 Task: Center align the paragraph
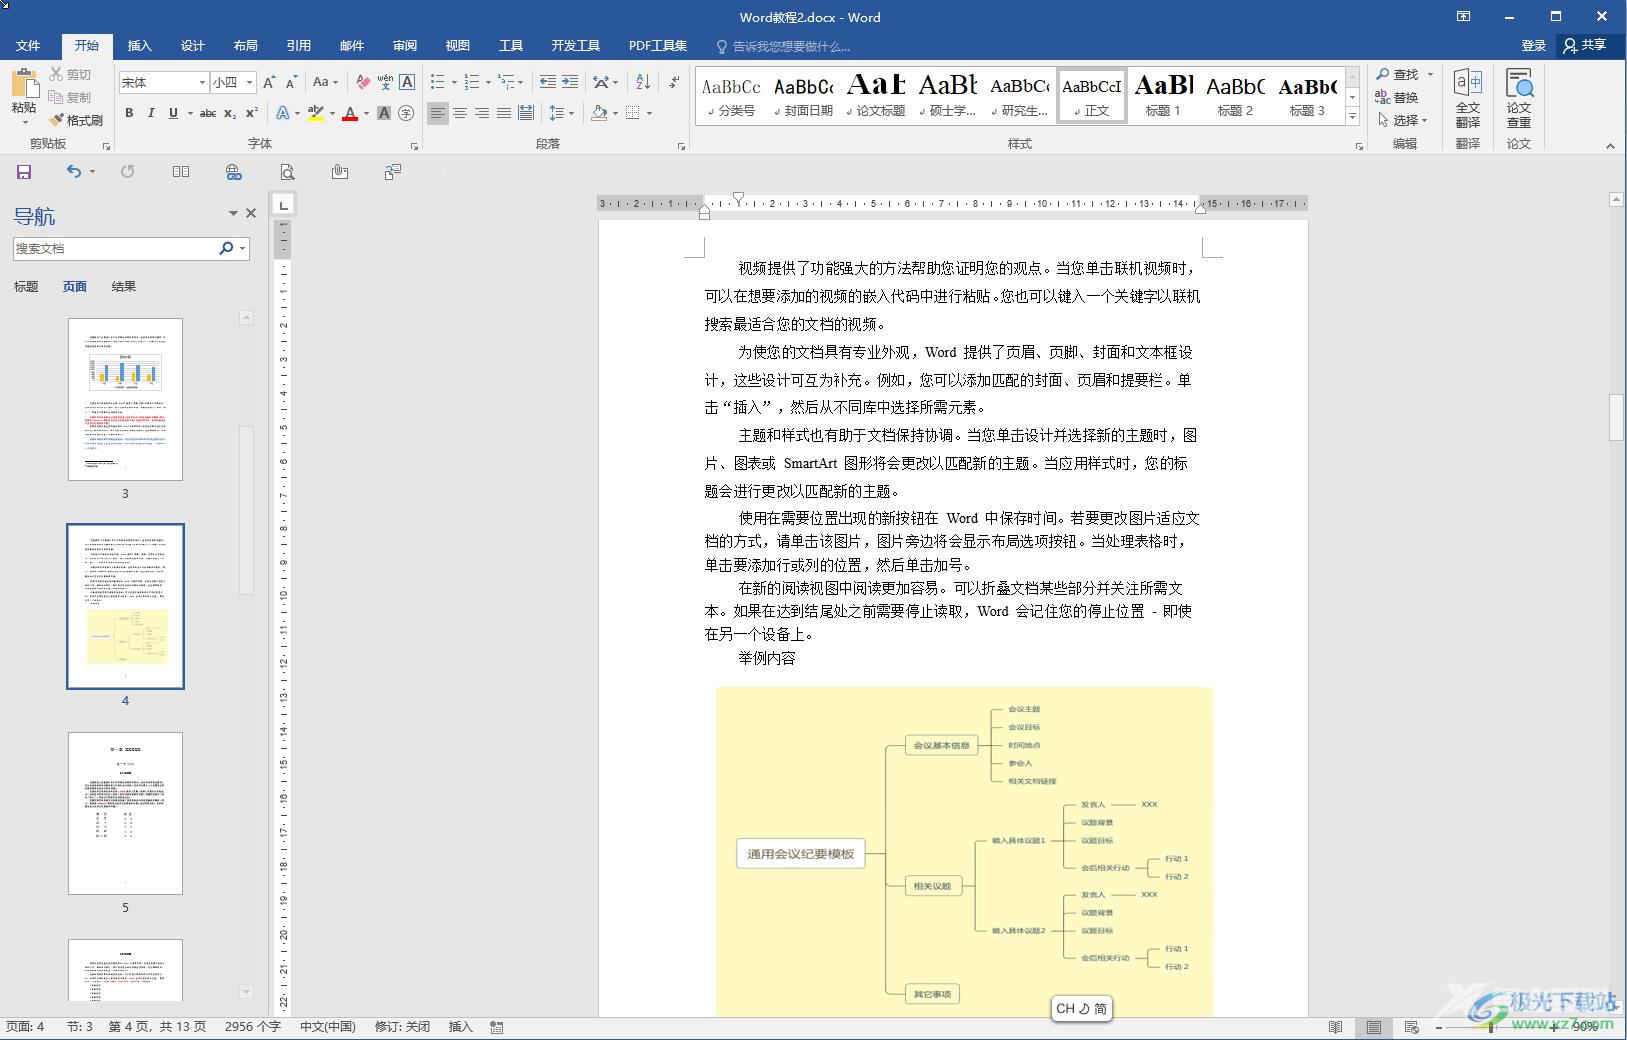460,113
